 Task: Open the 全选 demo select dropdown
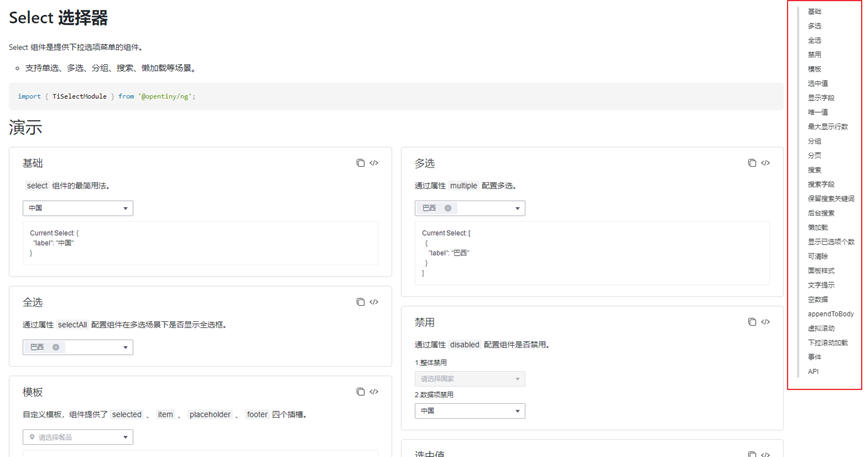78,347
